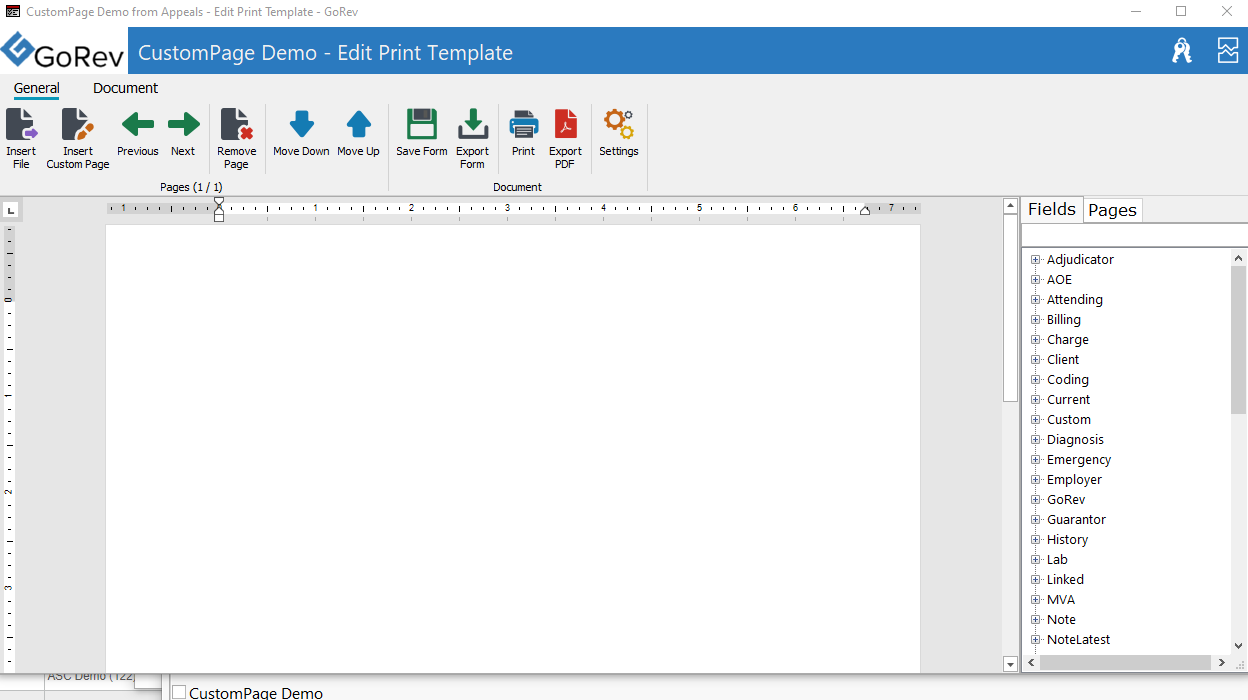Click the Export Form icon
The image size is (1248, 700).
[473, 125]
